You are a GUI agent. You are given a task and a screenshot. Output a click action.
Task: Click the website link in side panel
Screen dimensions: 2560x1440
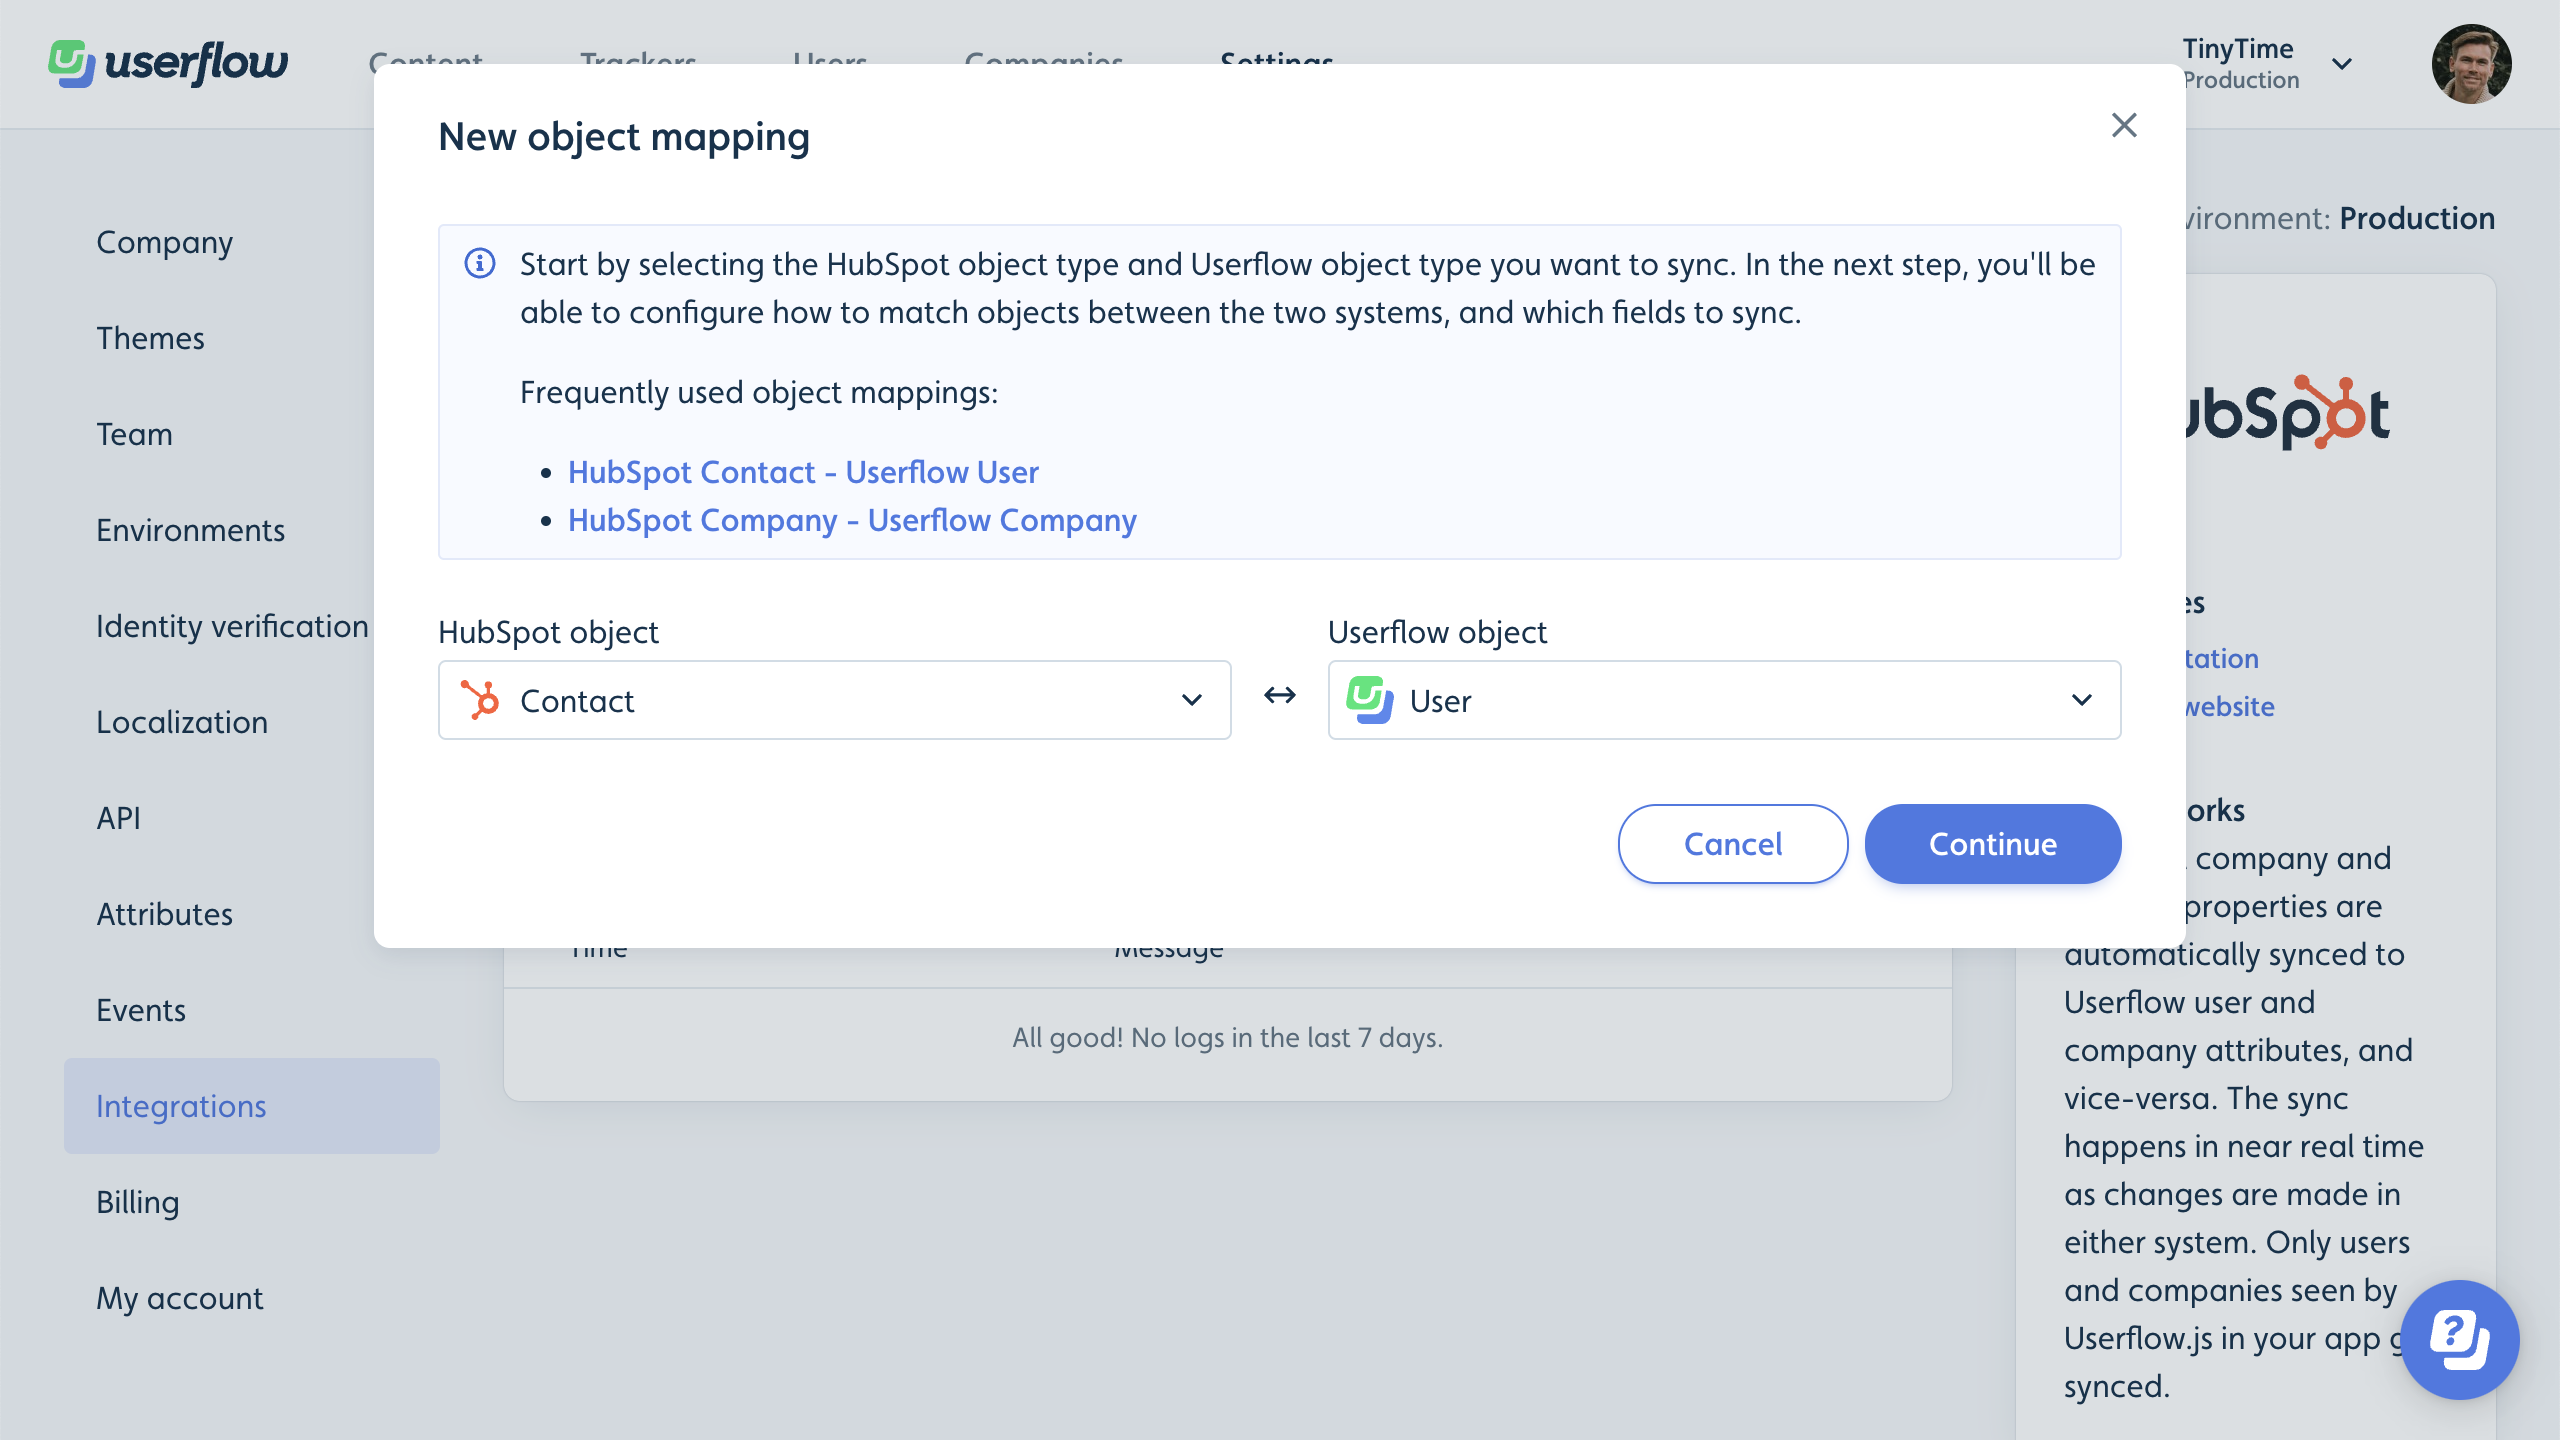click(x=2230, y=706)
